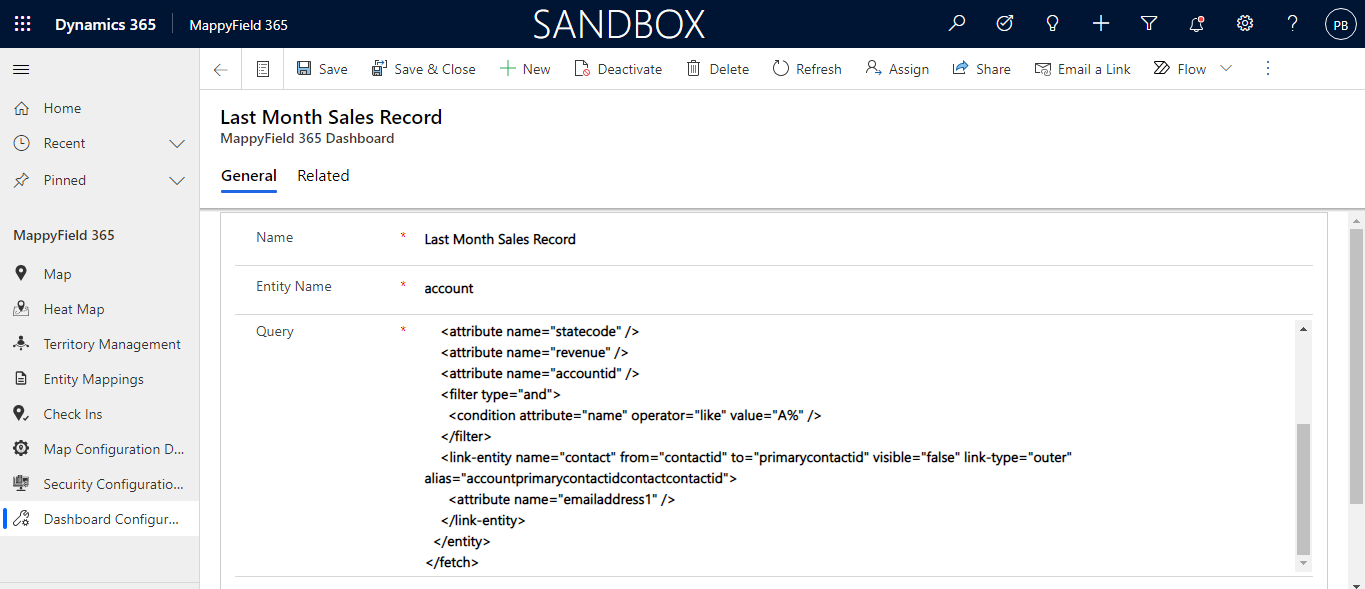Viewport: 1365px width, 589px height.
Task: Open the PB user account avatar
Action: coord(1341,25)
